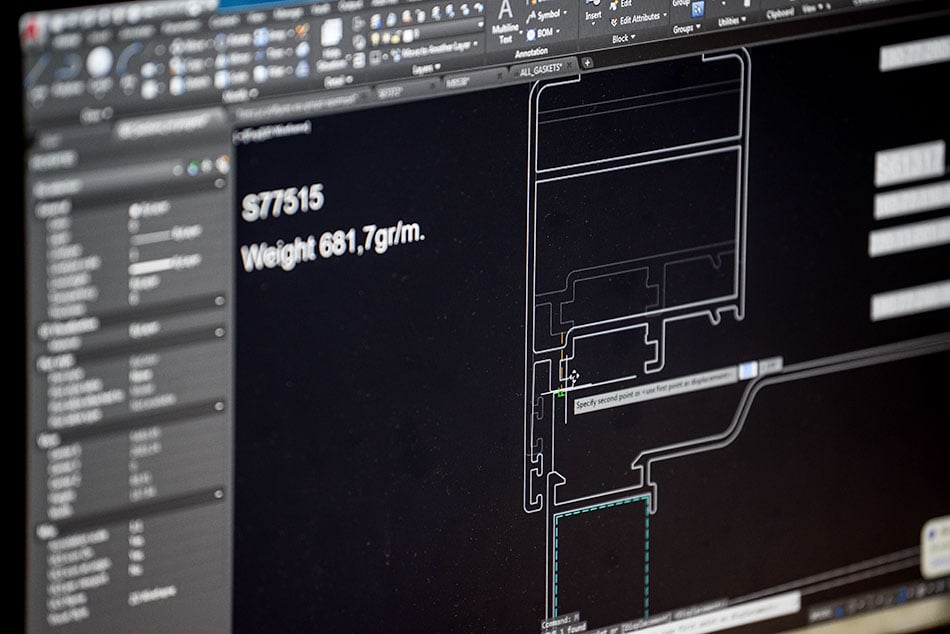Click the Command: M history line
Image resolution: width=950 pixels, height=634 pixels.
pos(560,619)
